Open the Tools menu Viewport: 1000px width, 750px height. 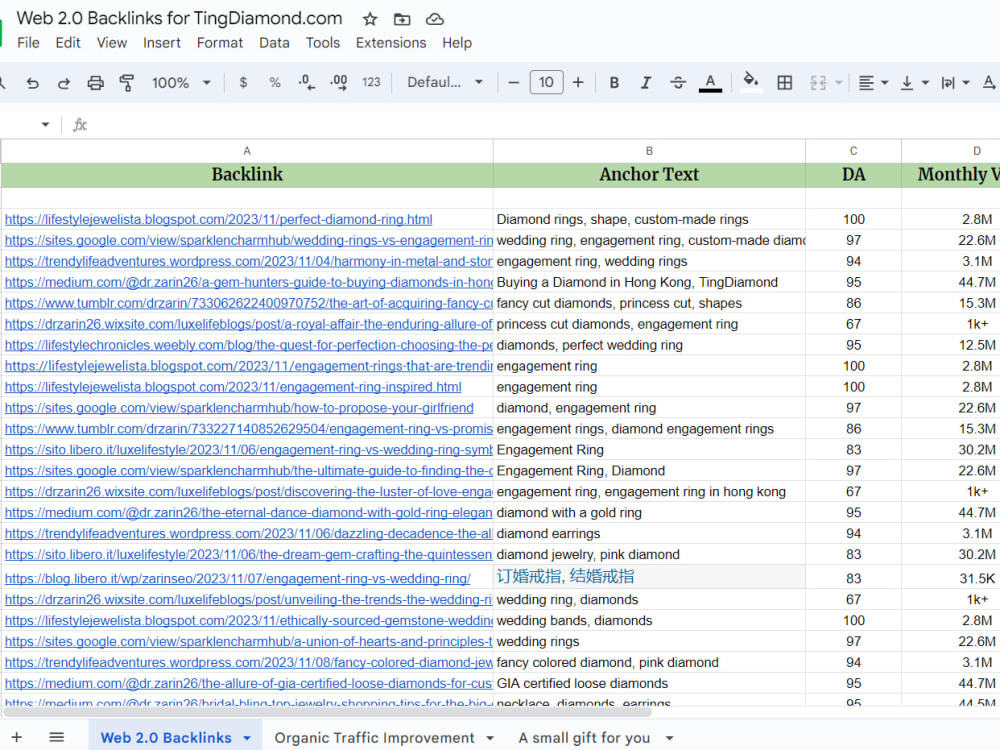coord(323,43)
